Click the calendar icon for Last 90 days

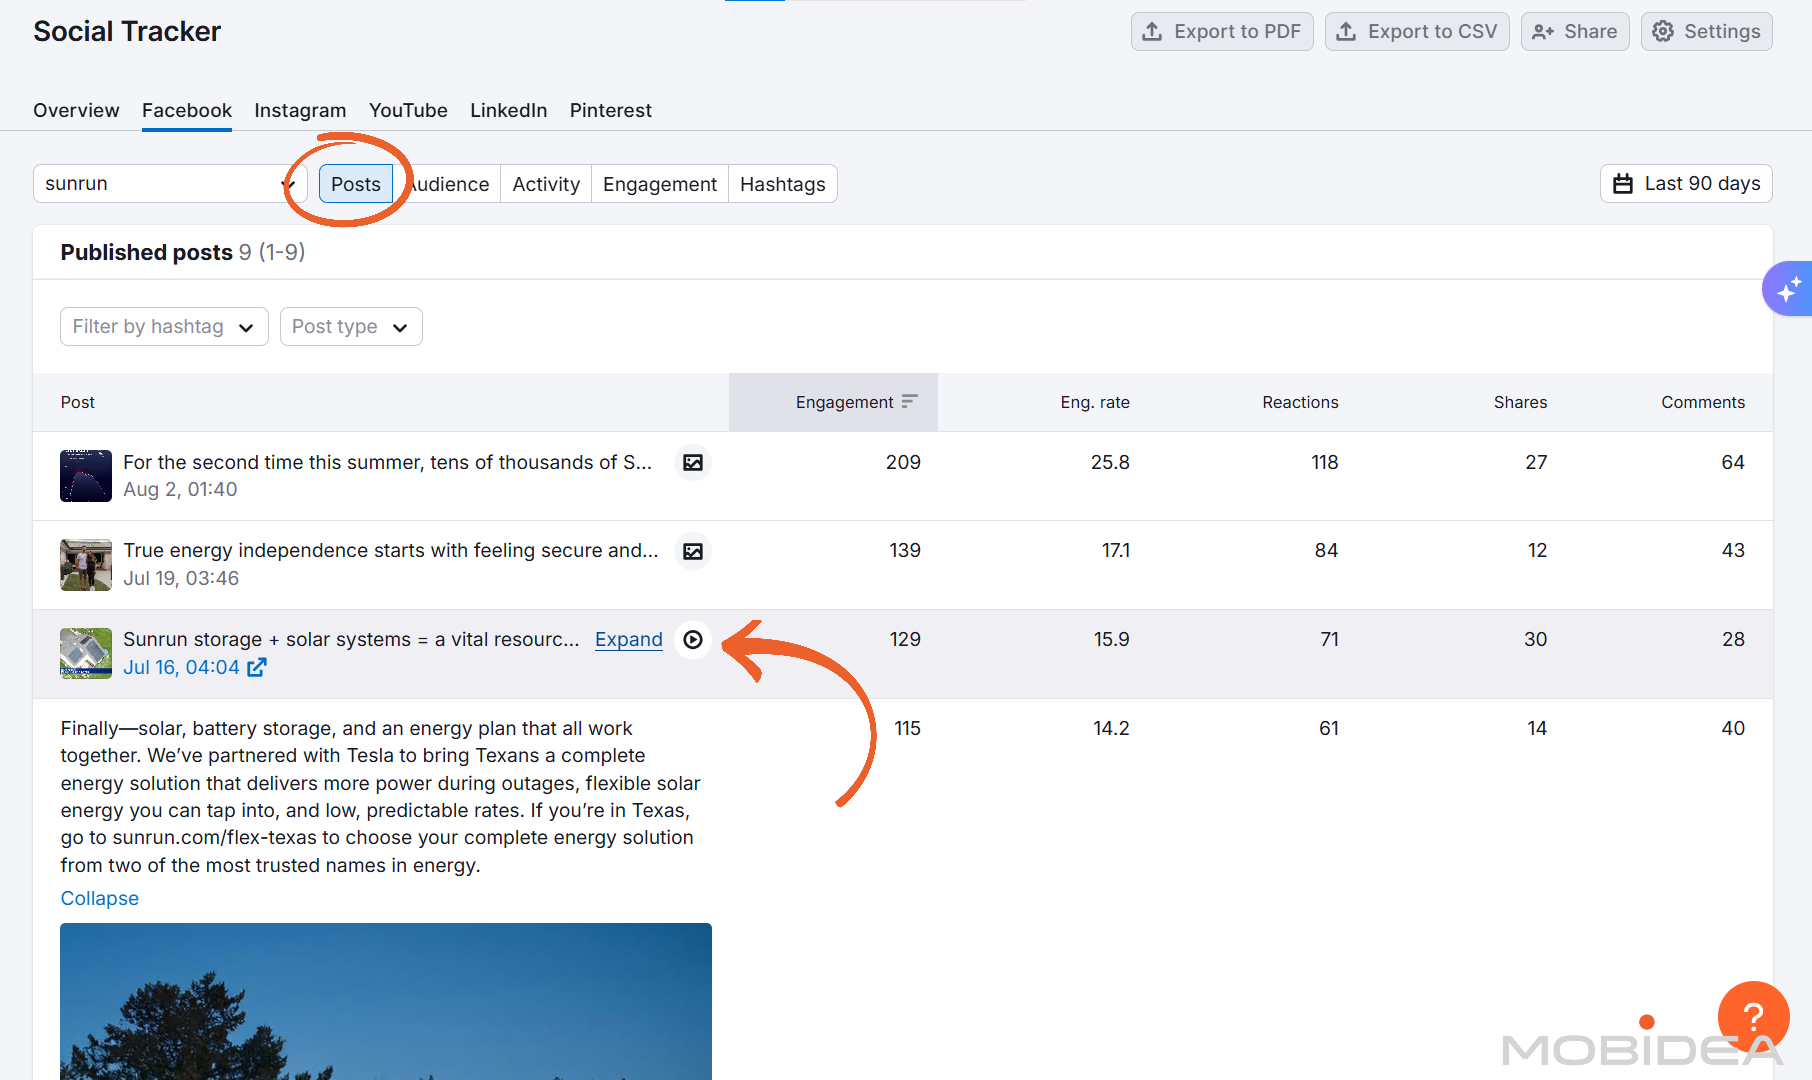point(1623,183)
